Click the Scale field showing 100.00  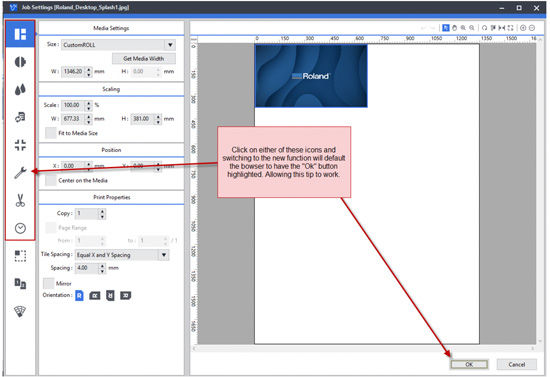click(73, 105)
